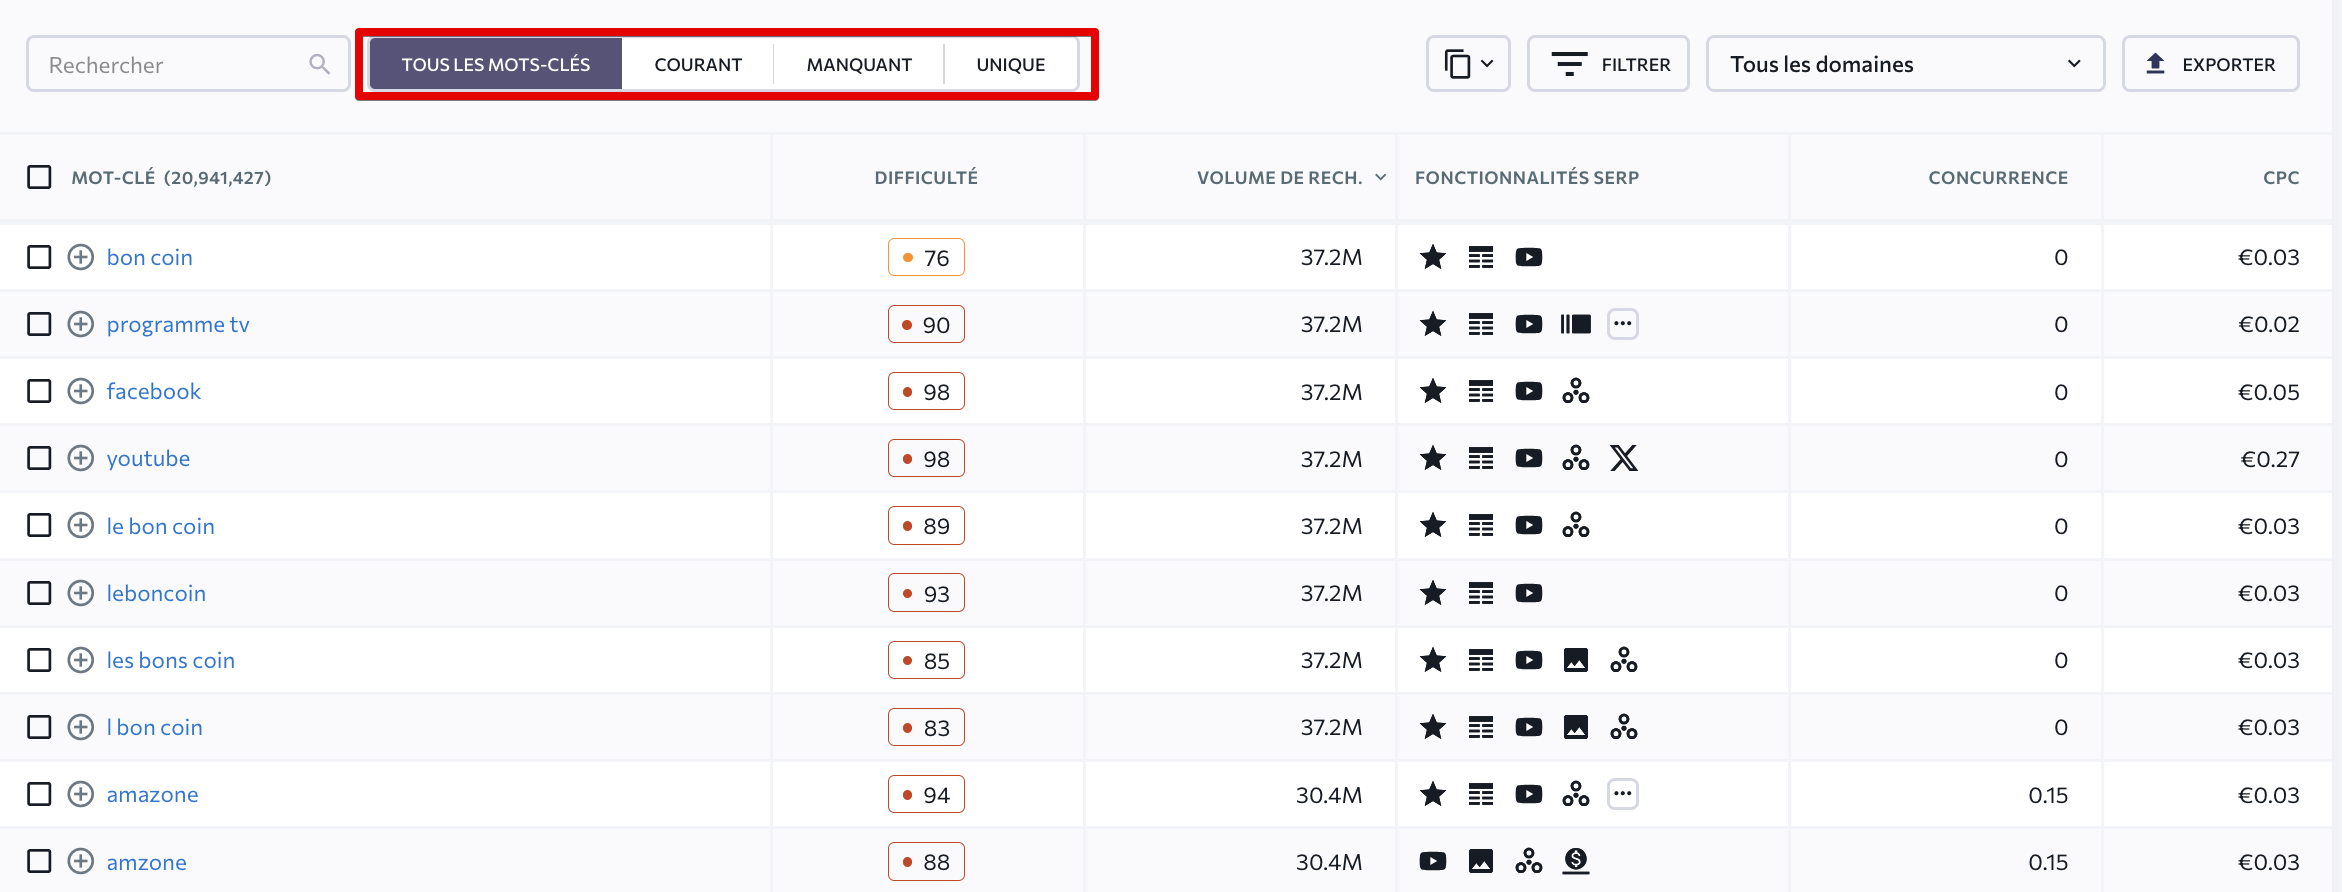Add 'les bons coin' keyword with plus icon
This screenshot has height=892, width=2342.
click(x=81, y=660)
